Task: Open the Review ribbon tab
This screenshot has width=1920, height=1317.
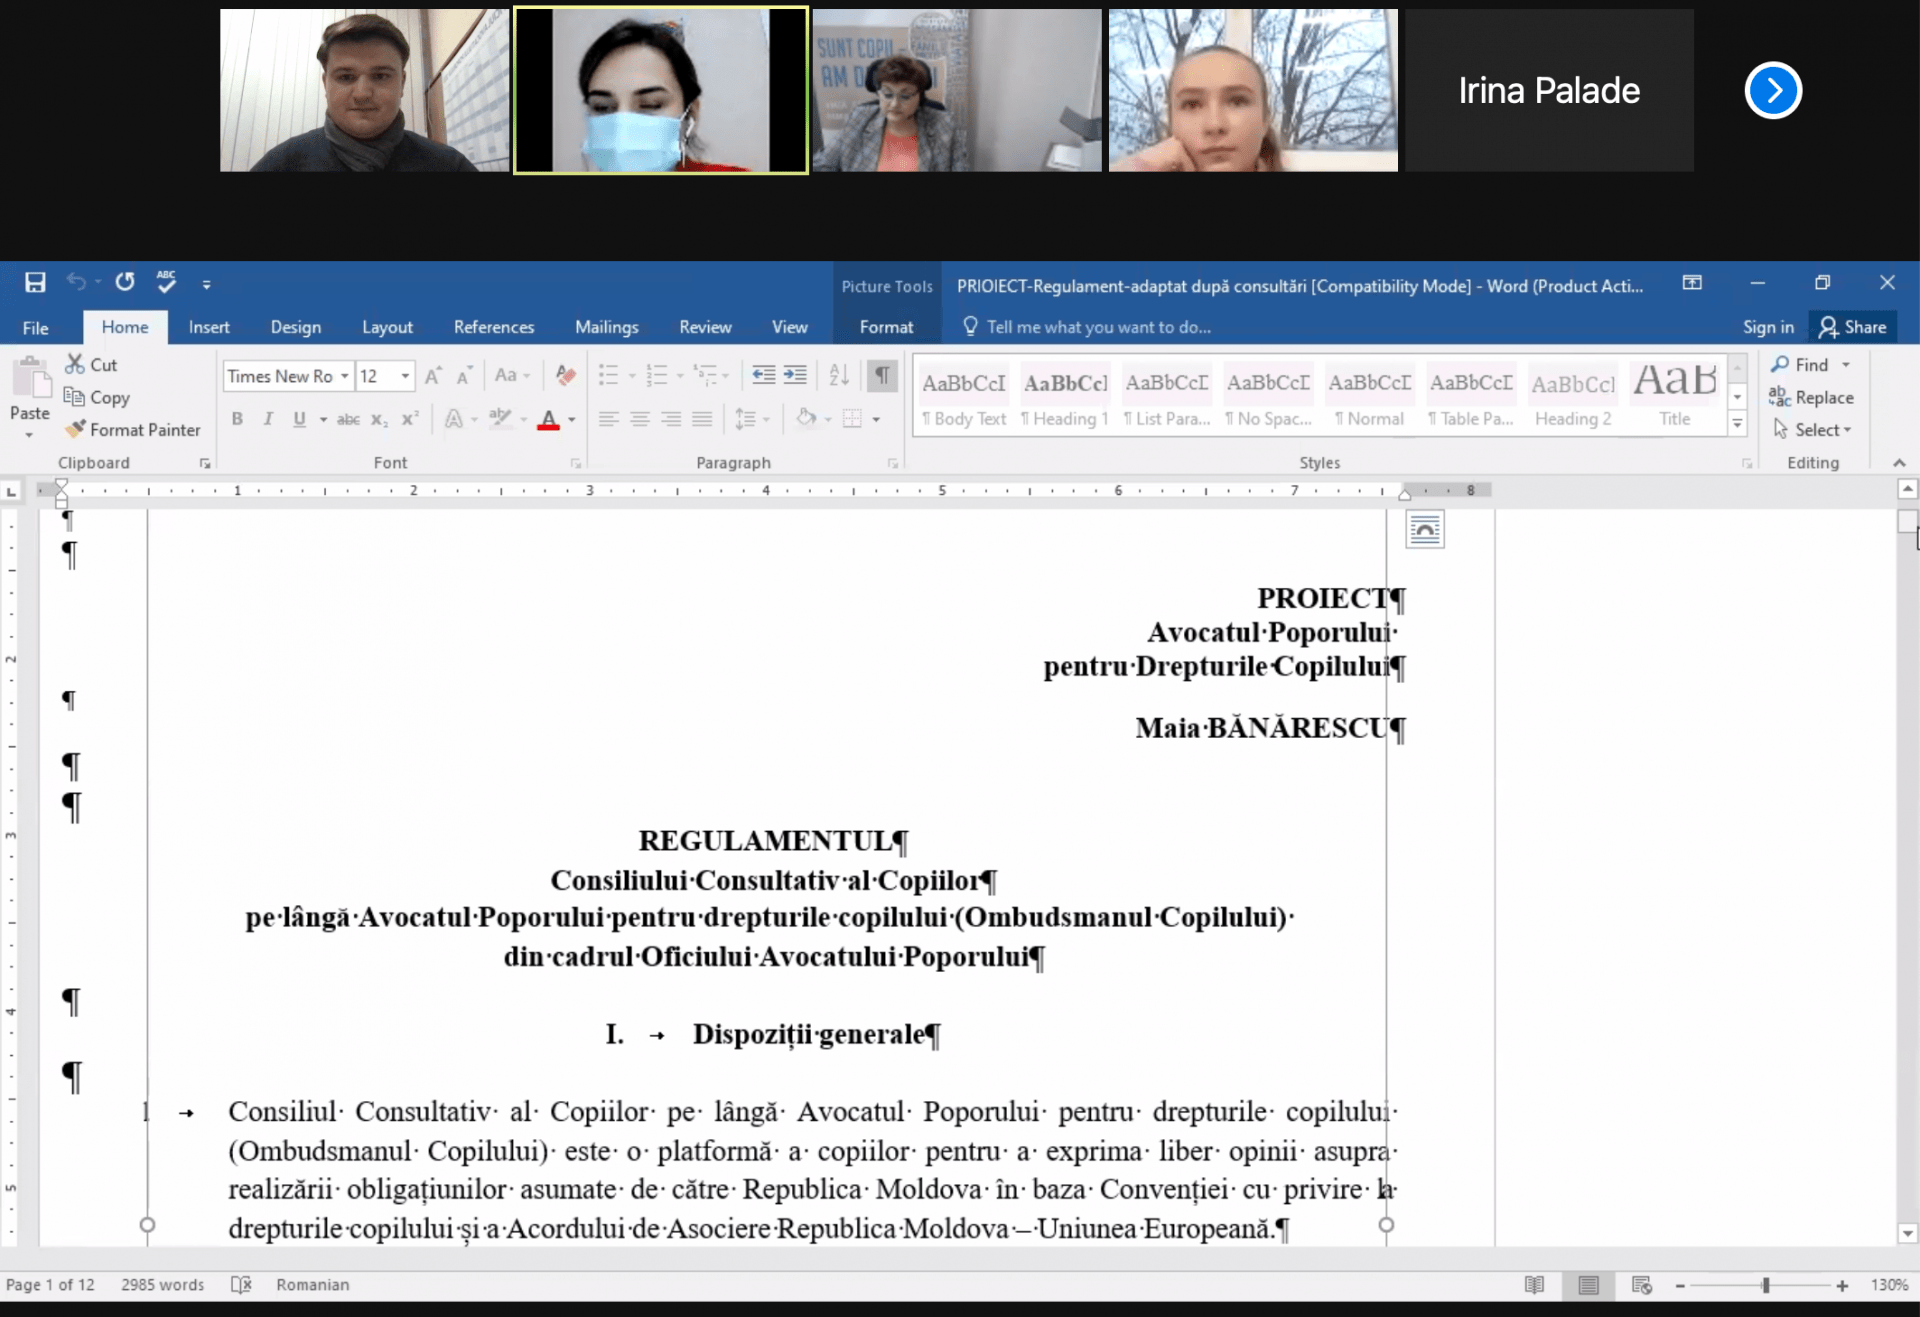Action: click(x=705, y=327)
